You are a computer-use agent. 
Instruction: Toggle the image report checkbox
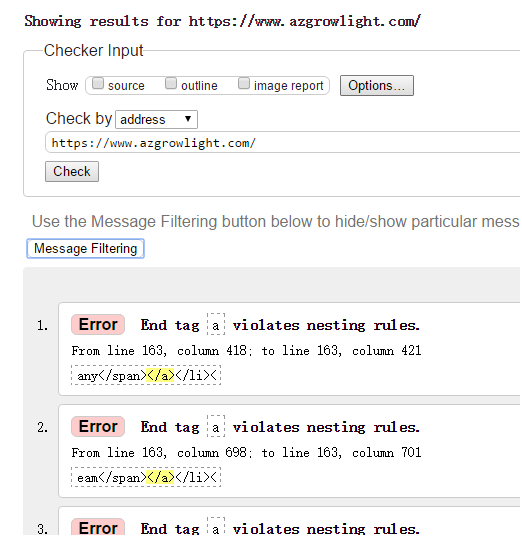[x=244, y=83]
